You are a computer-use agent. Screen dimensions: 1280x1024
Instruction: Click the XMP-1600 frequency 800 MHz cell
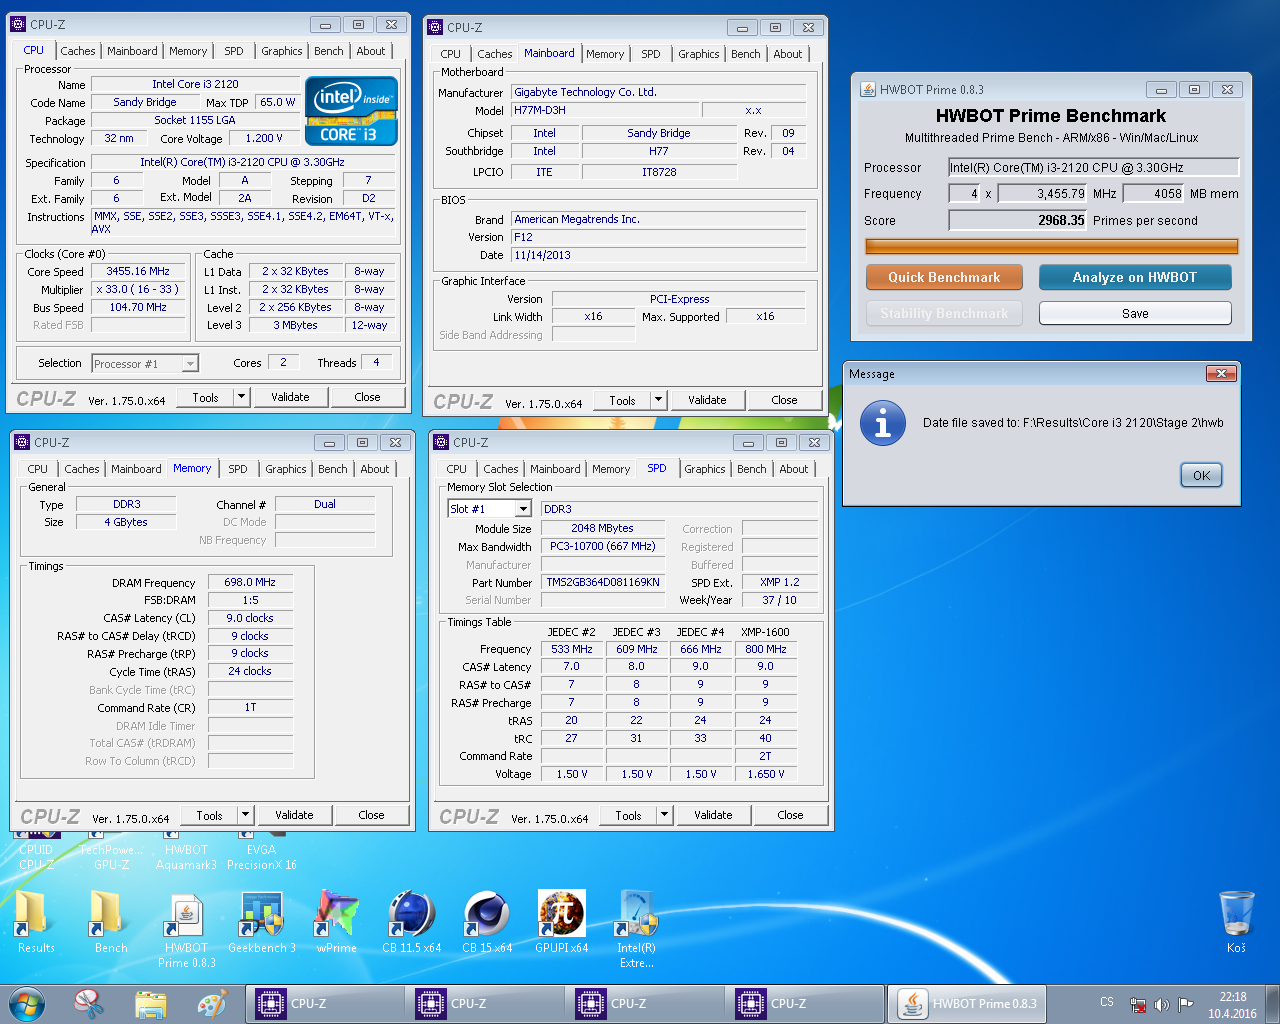(765, 649)
